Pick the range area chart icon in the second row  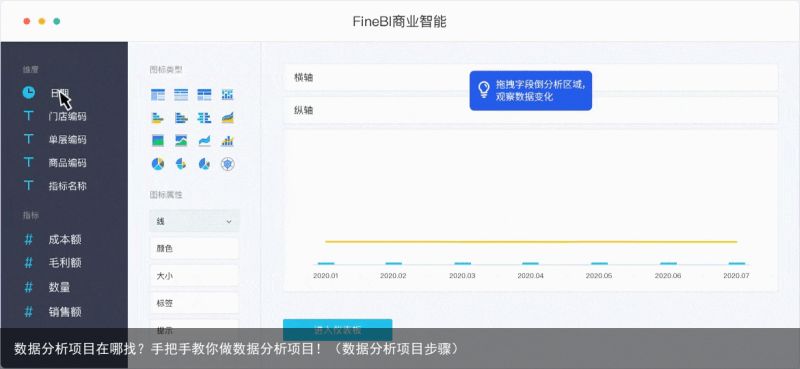(x=228, y=118)
